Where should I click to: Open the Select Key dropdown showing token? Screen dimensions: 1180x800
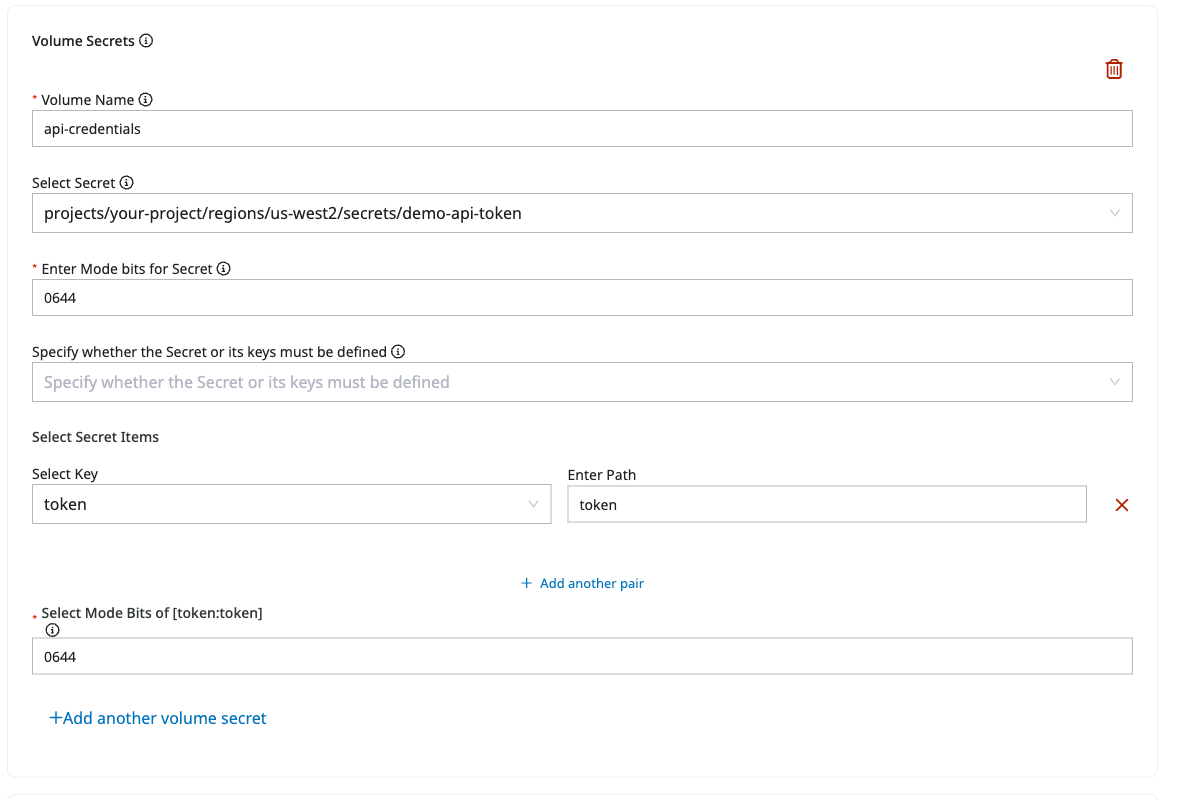(291, 504)
